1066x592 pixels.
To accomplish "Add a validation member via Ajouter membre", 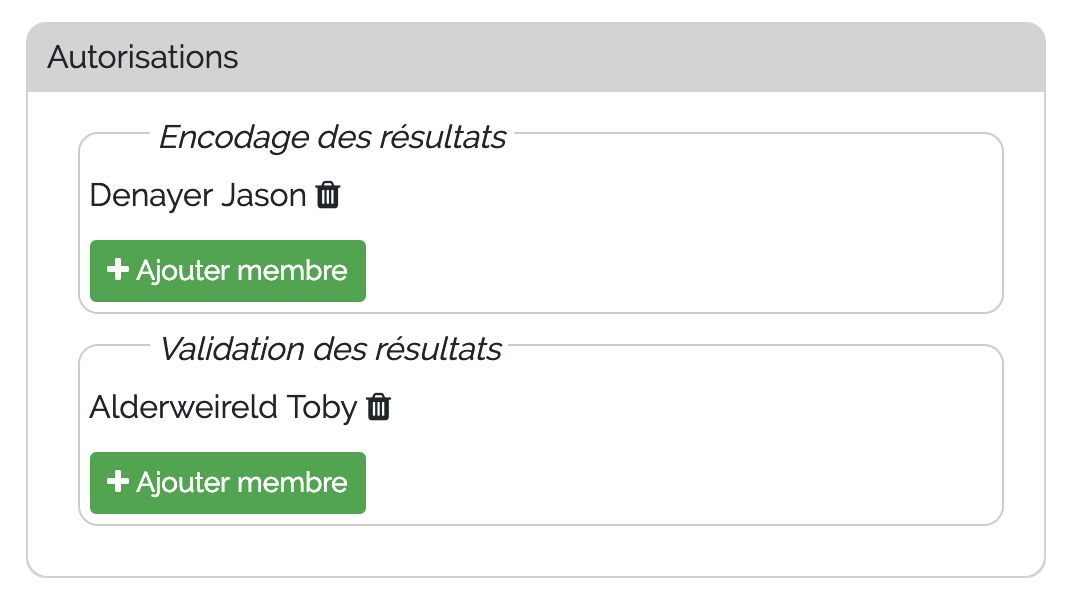I will pyautogui.click(x=228, y=482).
